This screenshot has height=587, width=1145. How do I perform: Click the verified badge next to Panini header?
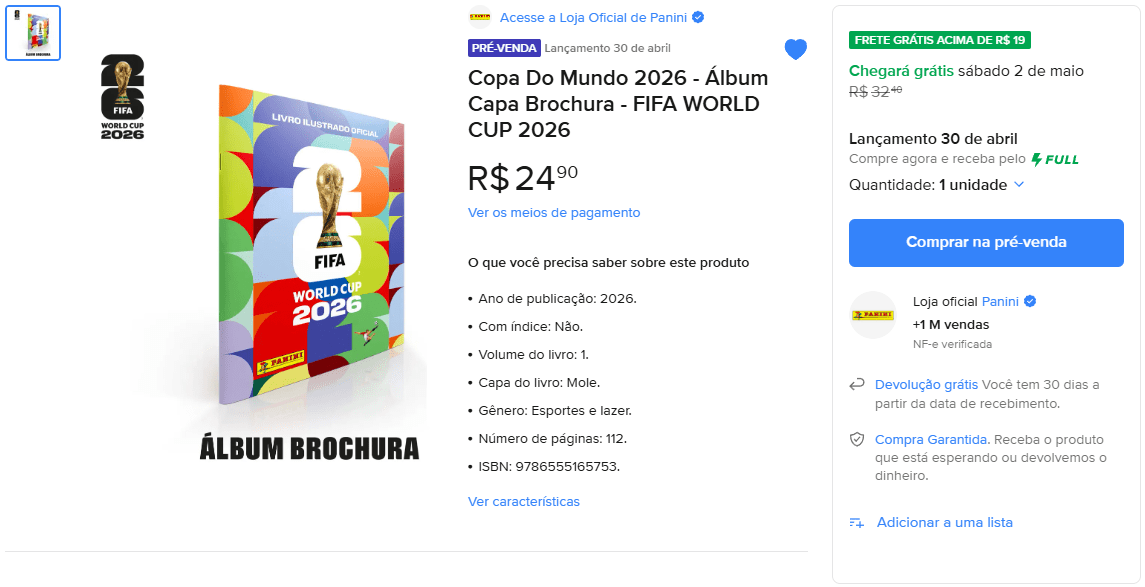698,17
